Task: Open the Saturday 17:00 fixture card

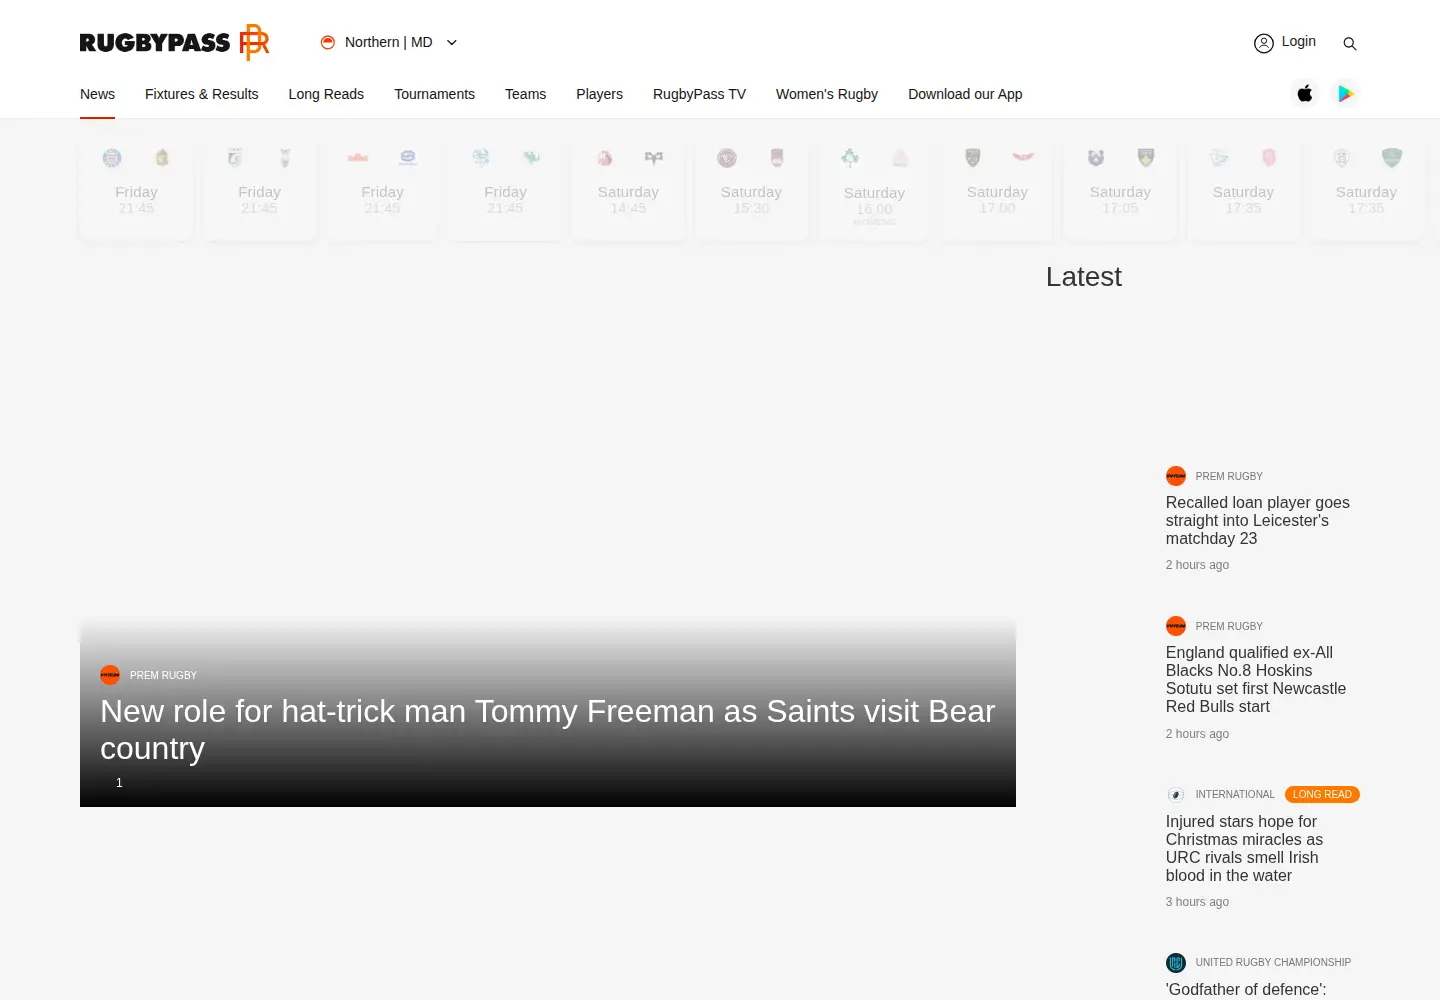Action: tap(997, 190)
